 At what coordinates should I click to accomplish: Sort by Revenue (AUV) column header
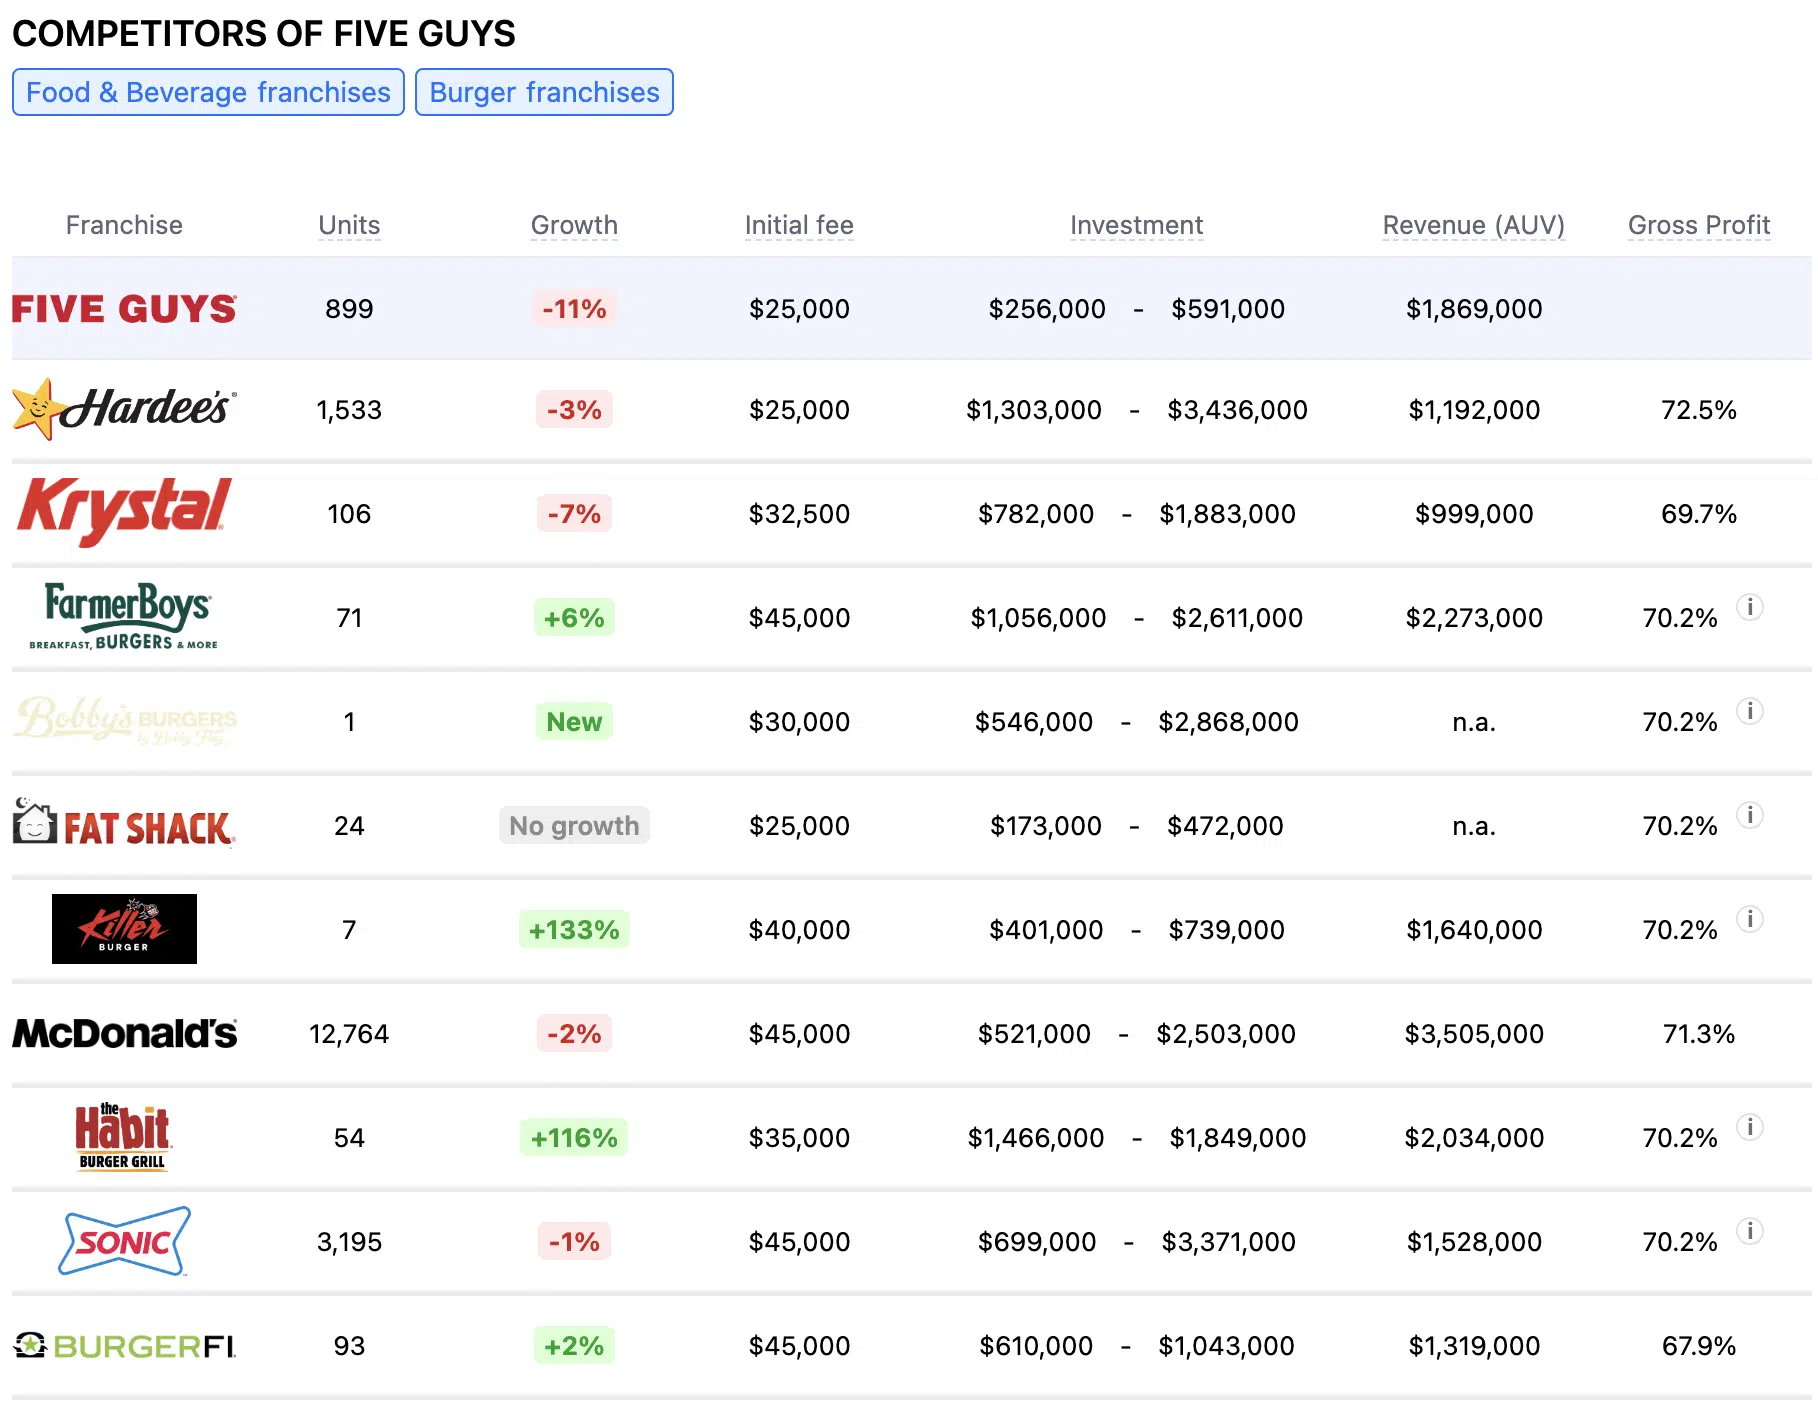click(x=1472, y=225)
